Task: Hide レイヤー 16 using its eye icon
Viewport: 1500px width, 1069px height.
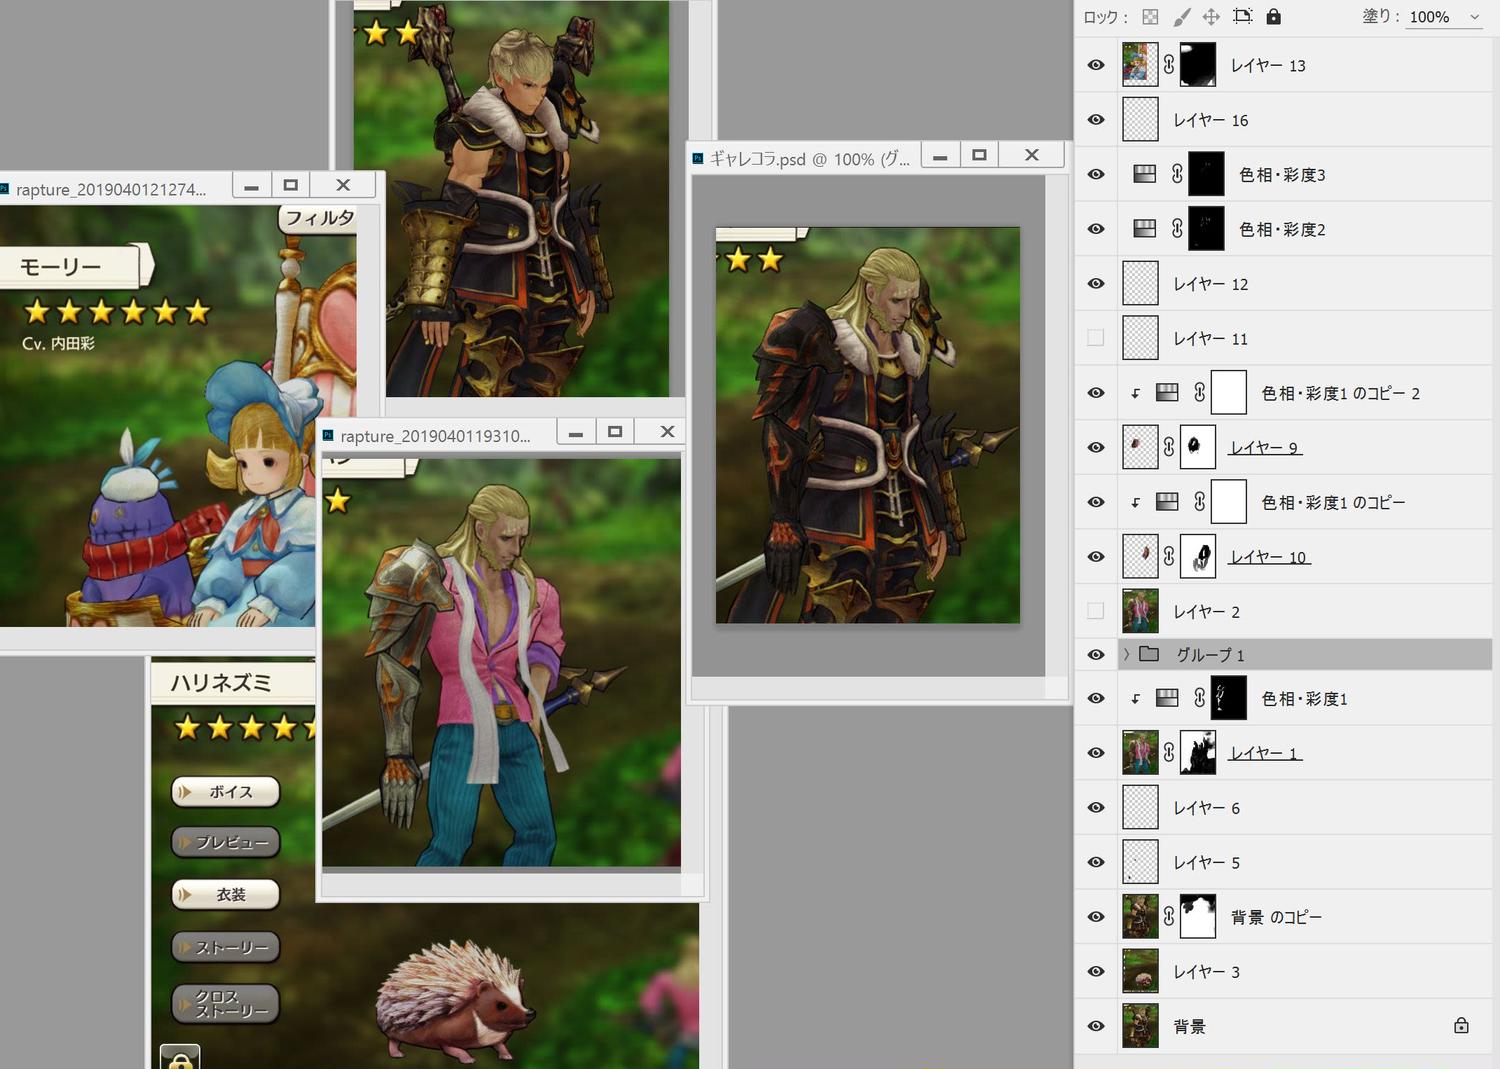Action: (1096, 120)
